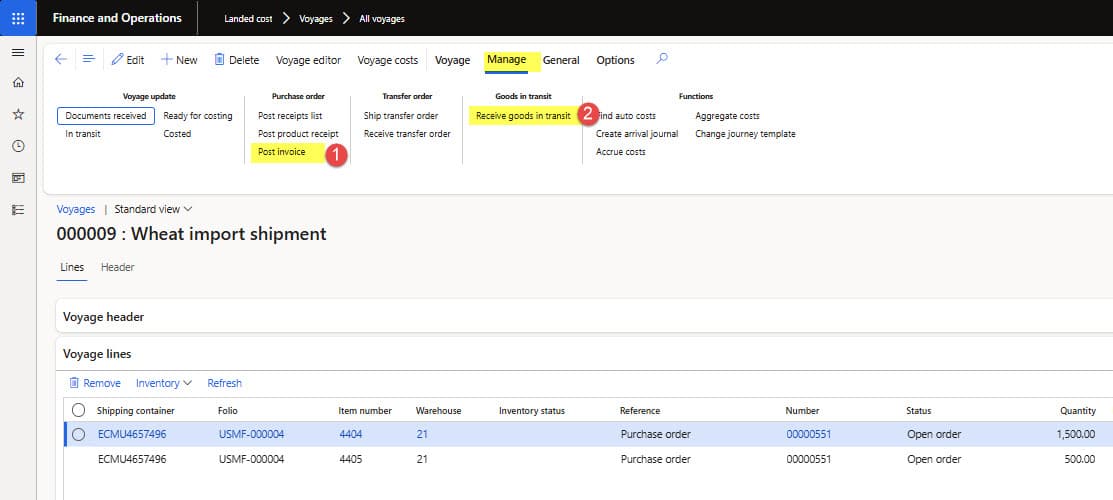This screenshot has height=500, width=1113.
Task: Go to Home in sidebar
Action: point(18,83)
